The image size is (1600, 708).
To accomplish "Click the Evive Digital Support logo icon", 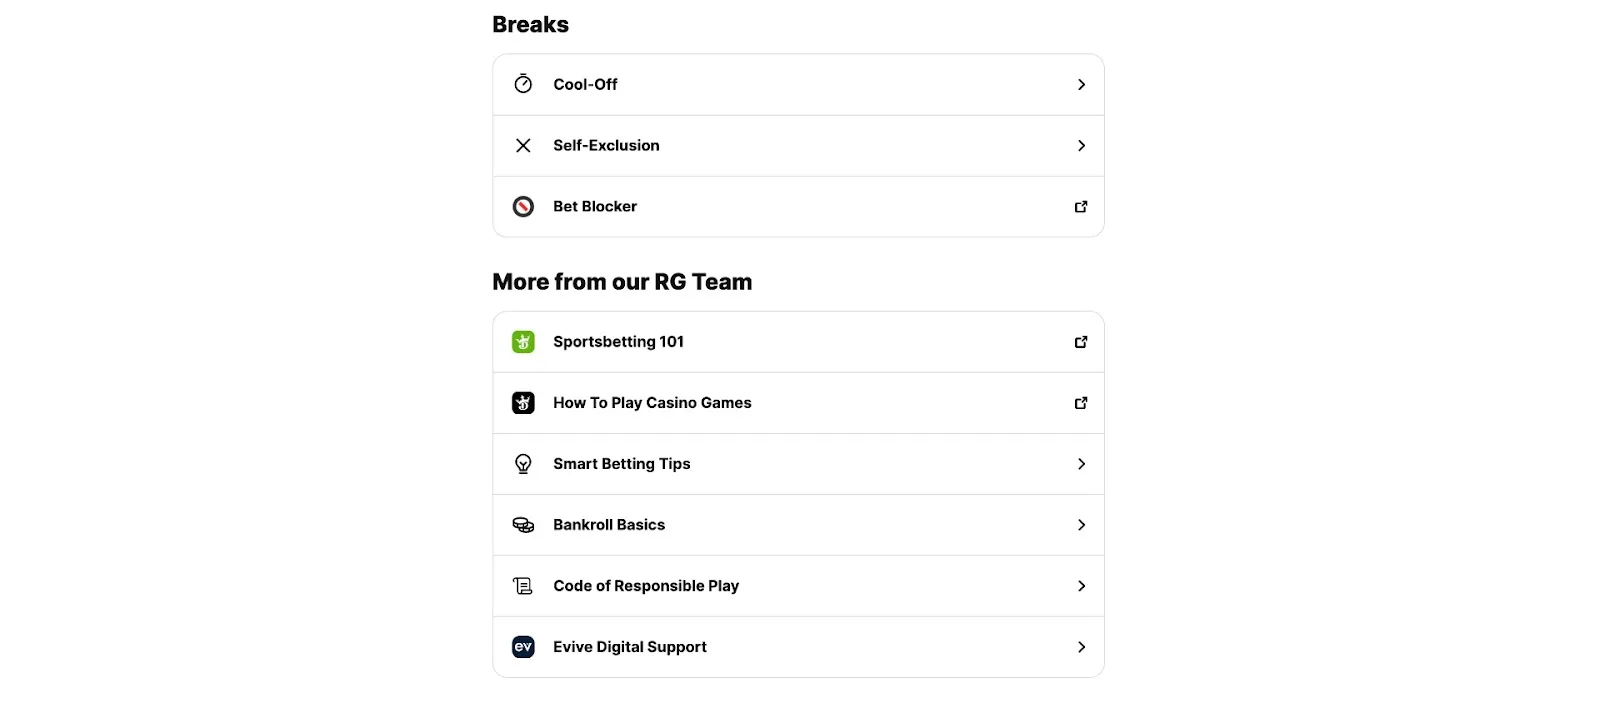I will [523, 647].
